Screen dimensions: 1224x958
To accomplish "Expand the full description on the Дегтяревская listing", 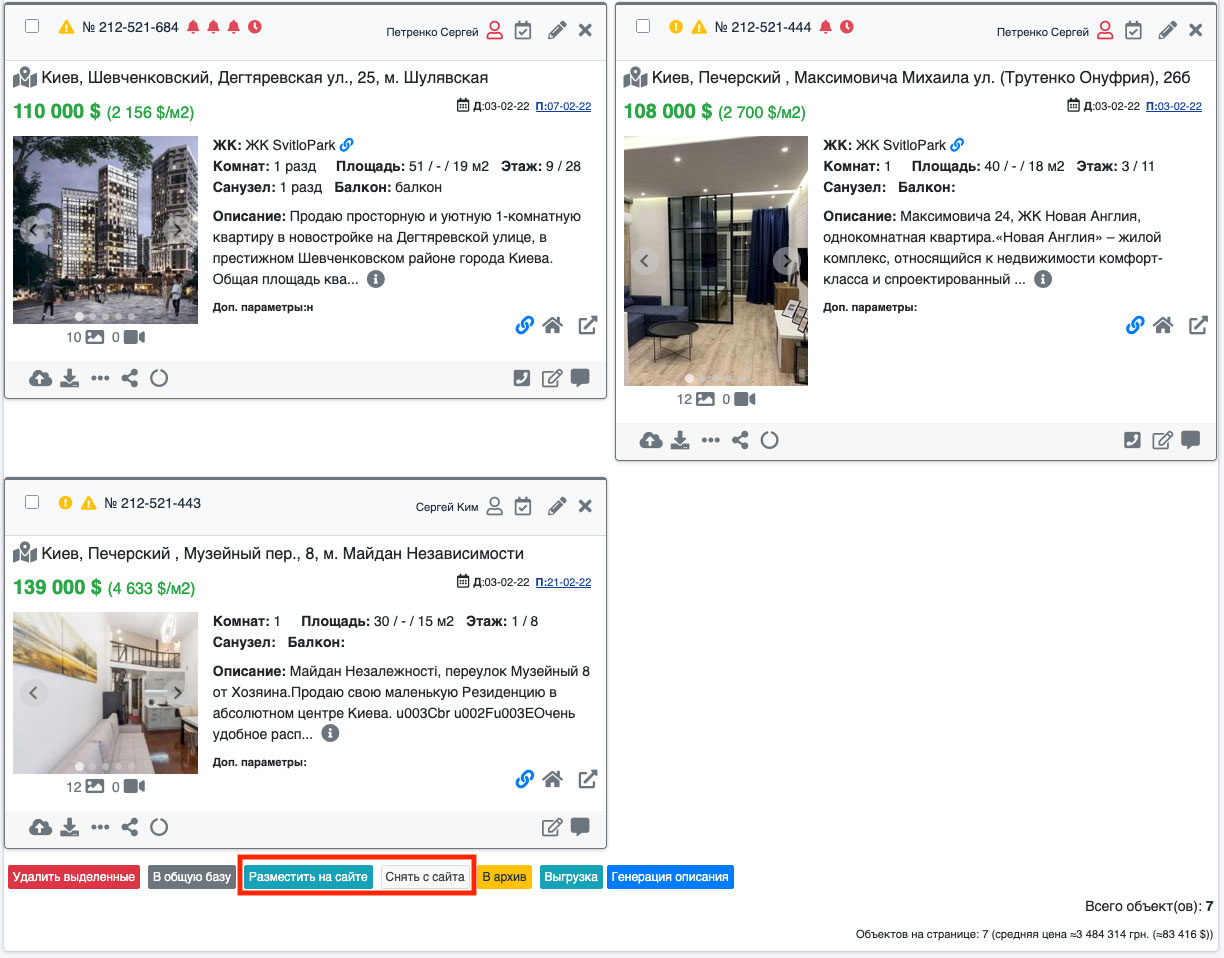I will pos(376,279).
